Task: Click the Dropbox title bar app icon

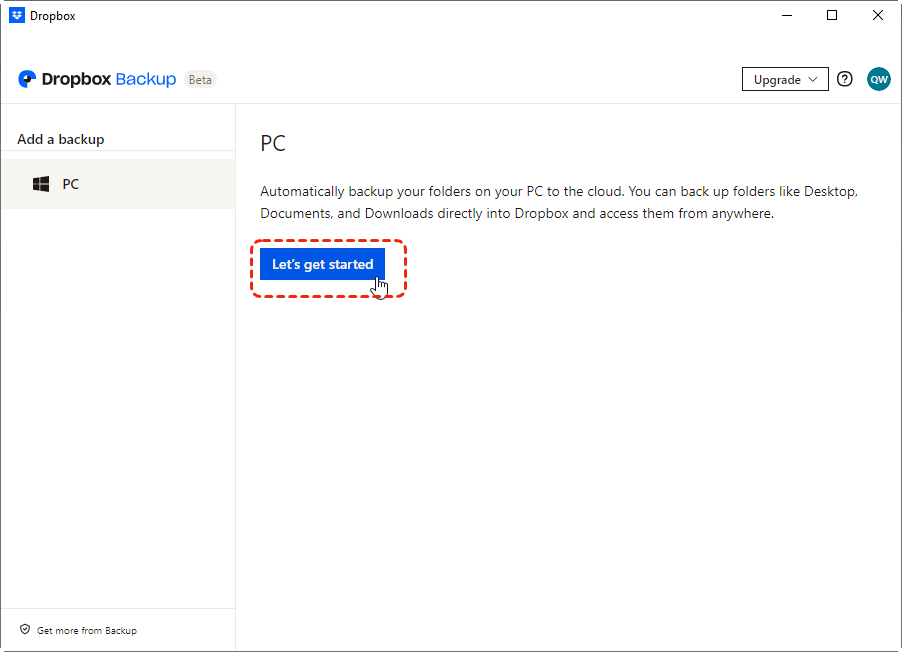Action: [17, 16]
